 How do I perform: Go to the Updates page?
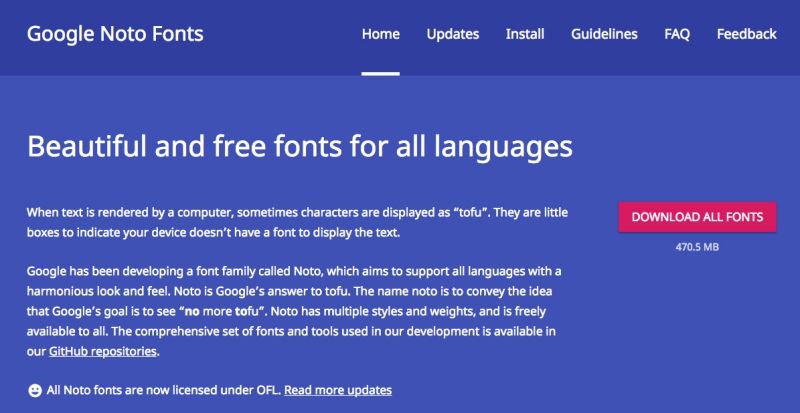click(453, 34)
